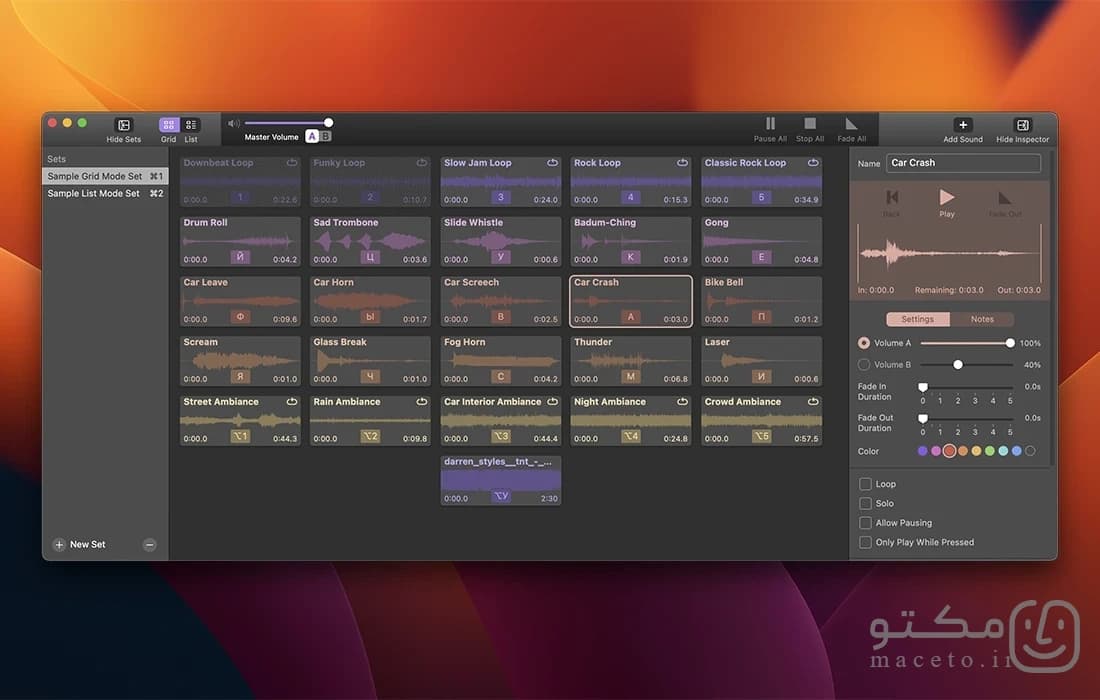
Task: Switch to Grid view mode
Action: [x=168, y=125]
